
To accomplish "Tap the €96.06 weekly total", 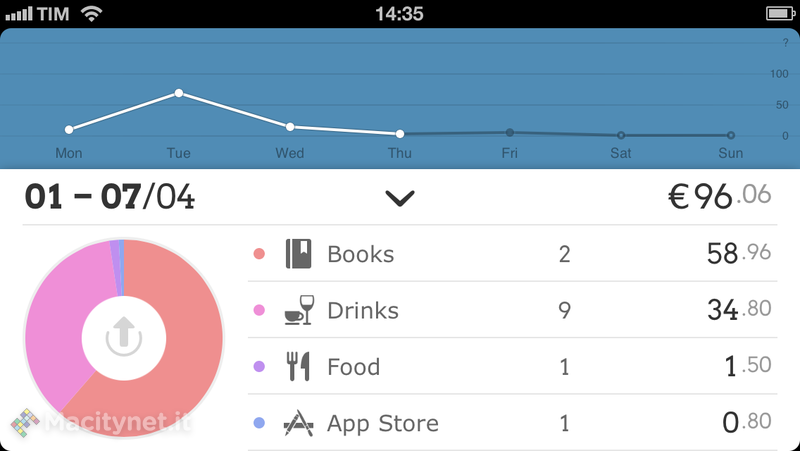I will (720, 196).
